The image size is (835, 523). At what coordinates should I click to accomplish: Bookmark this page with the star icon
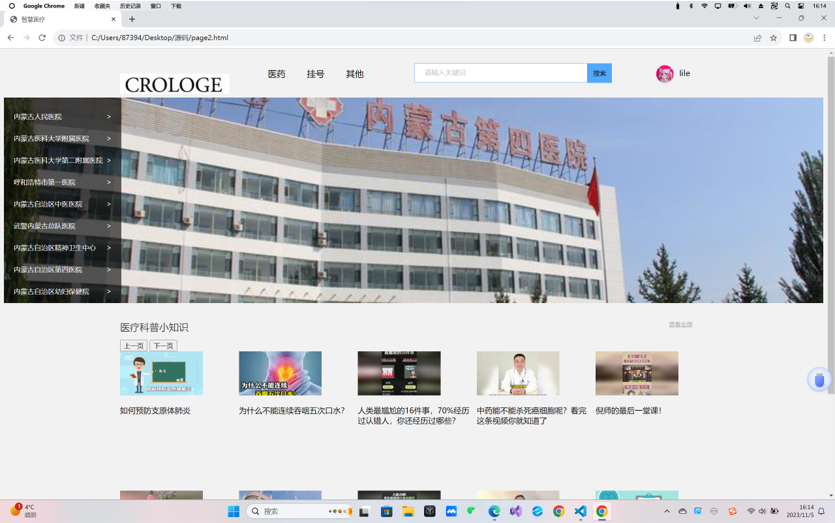tap(773, 38)
